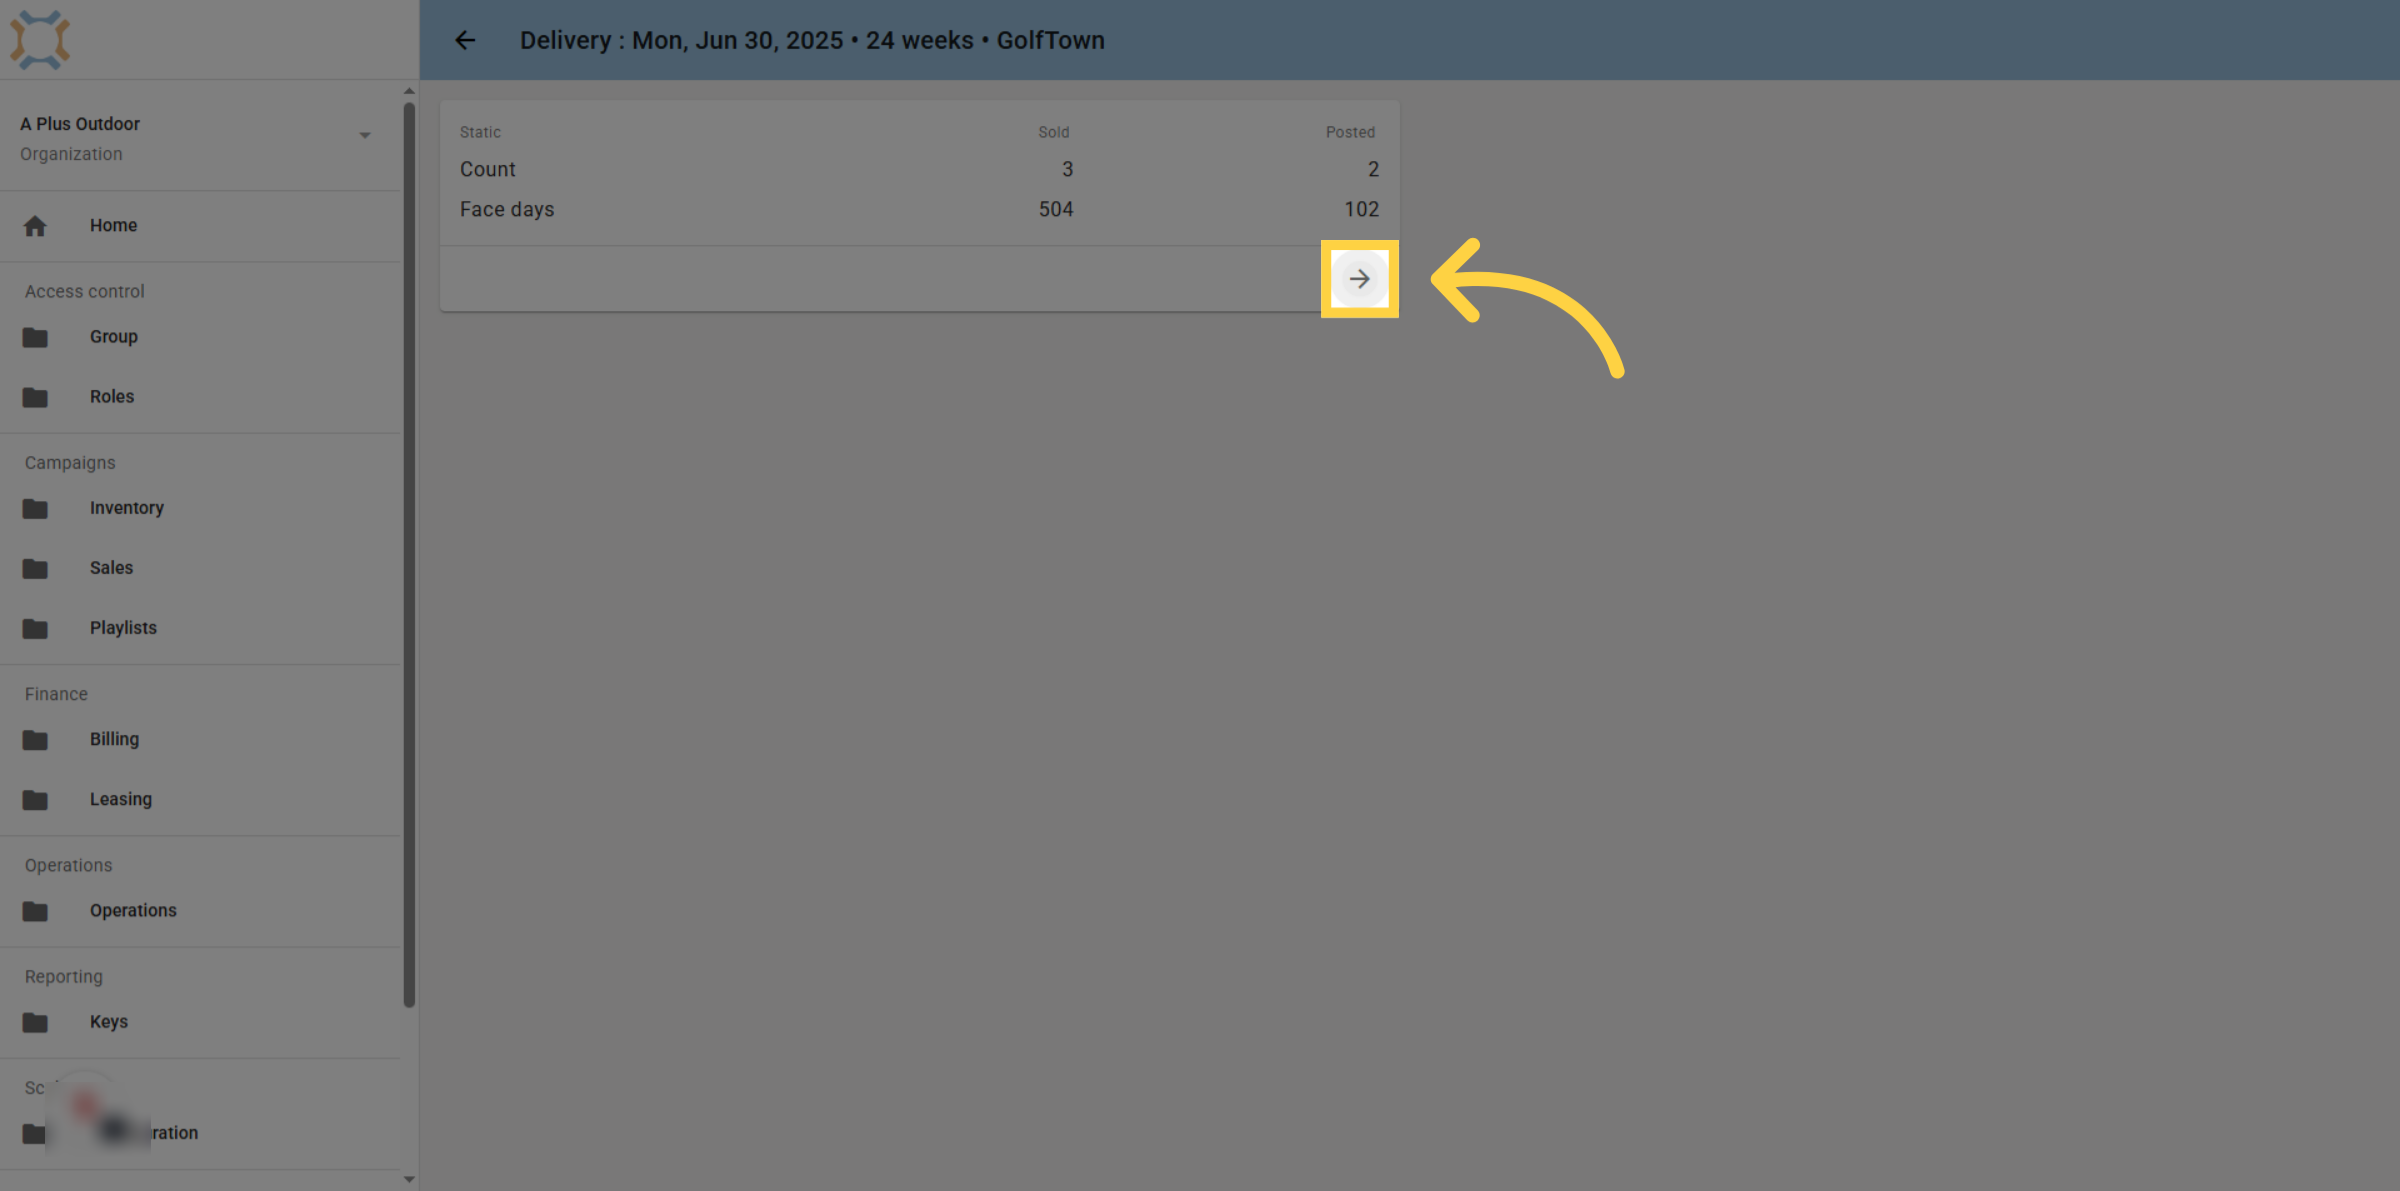
Task: Click the Billing folder icon
Action: tap(35, 740)
